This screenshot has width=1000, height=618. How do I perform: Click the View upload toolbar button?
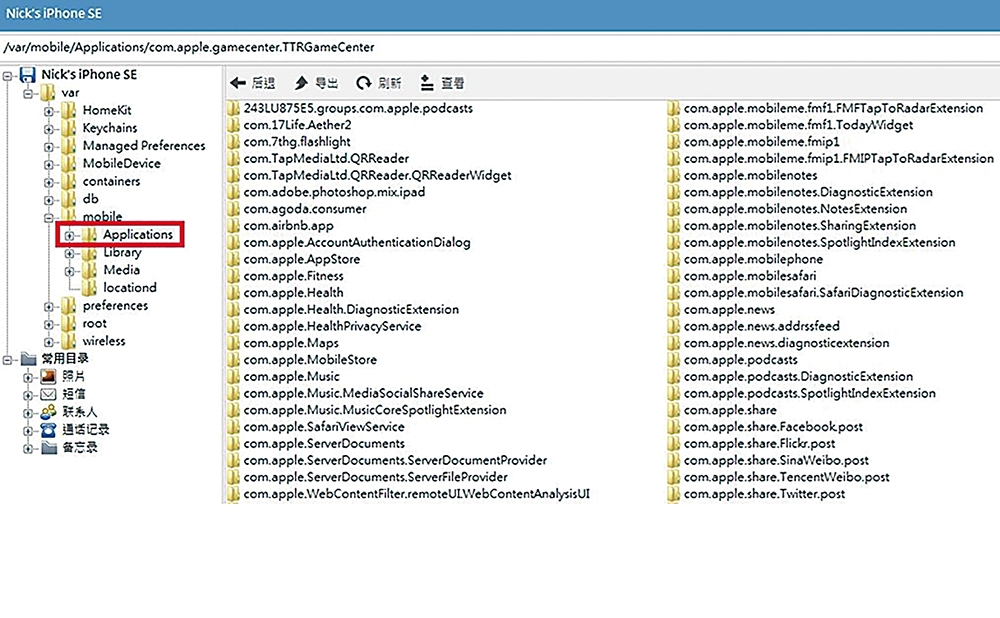pyautogui.click(x=442, y=83)
